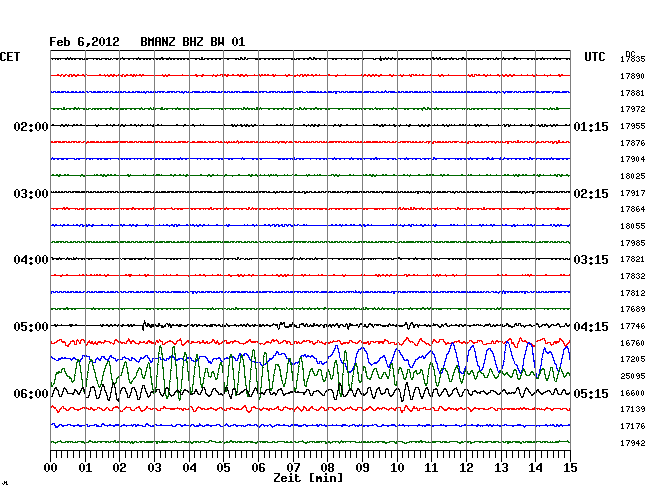Click minute tick label '10' on x-axis

[x=397, y=468]
